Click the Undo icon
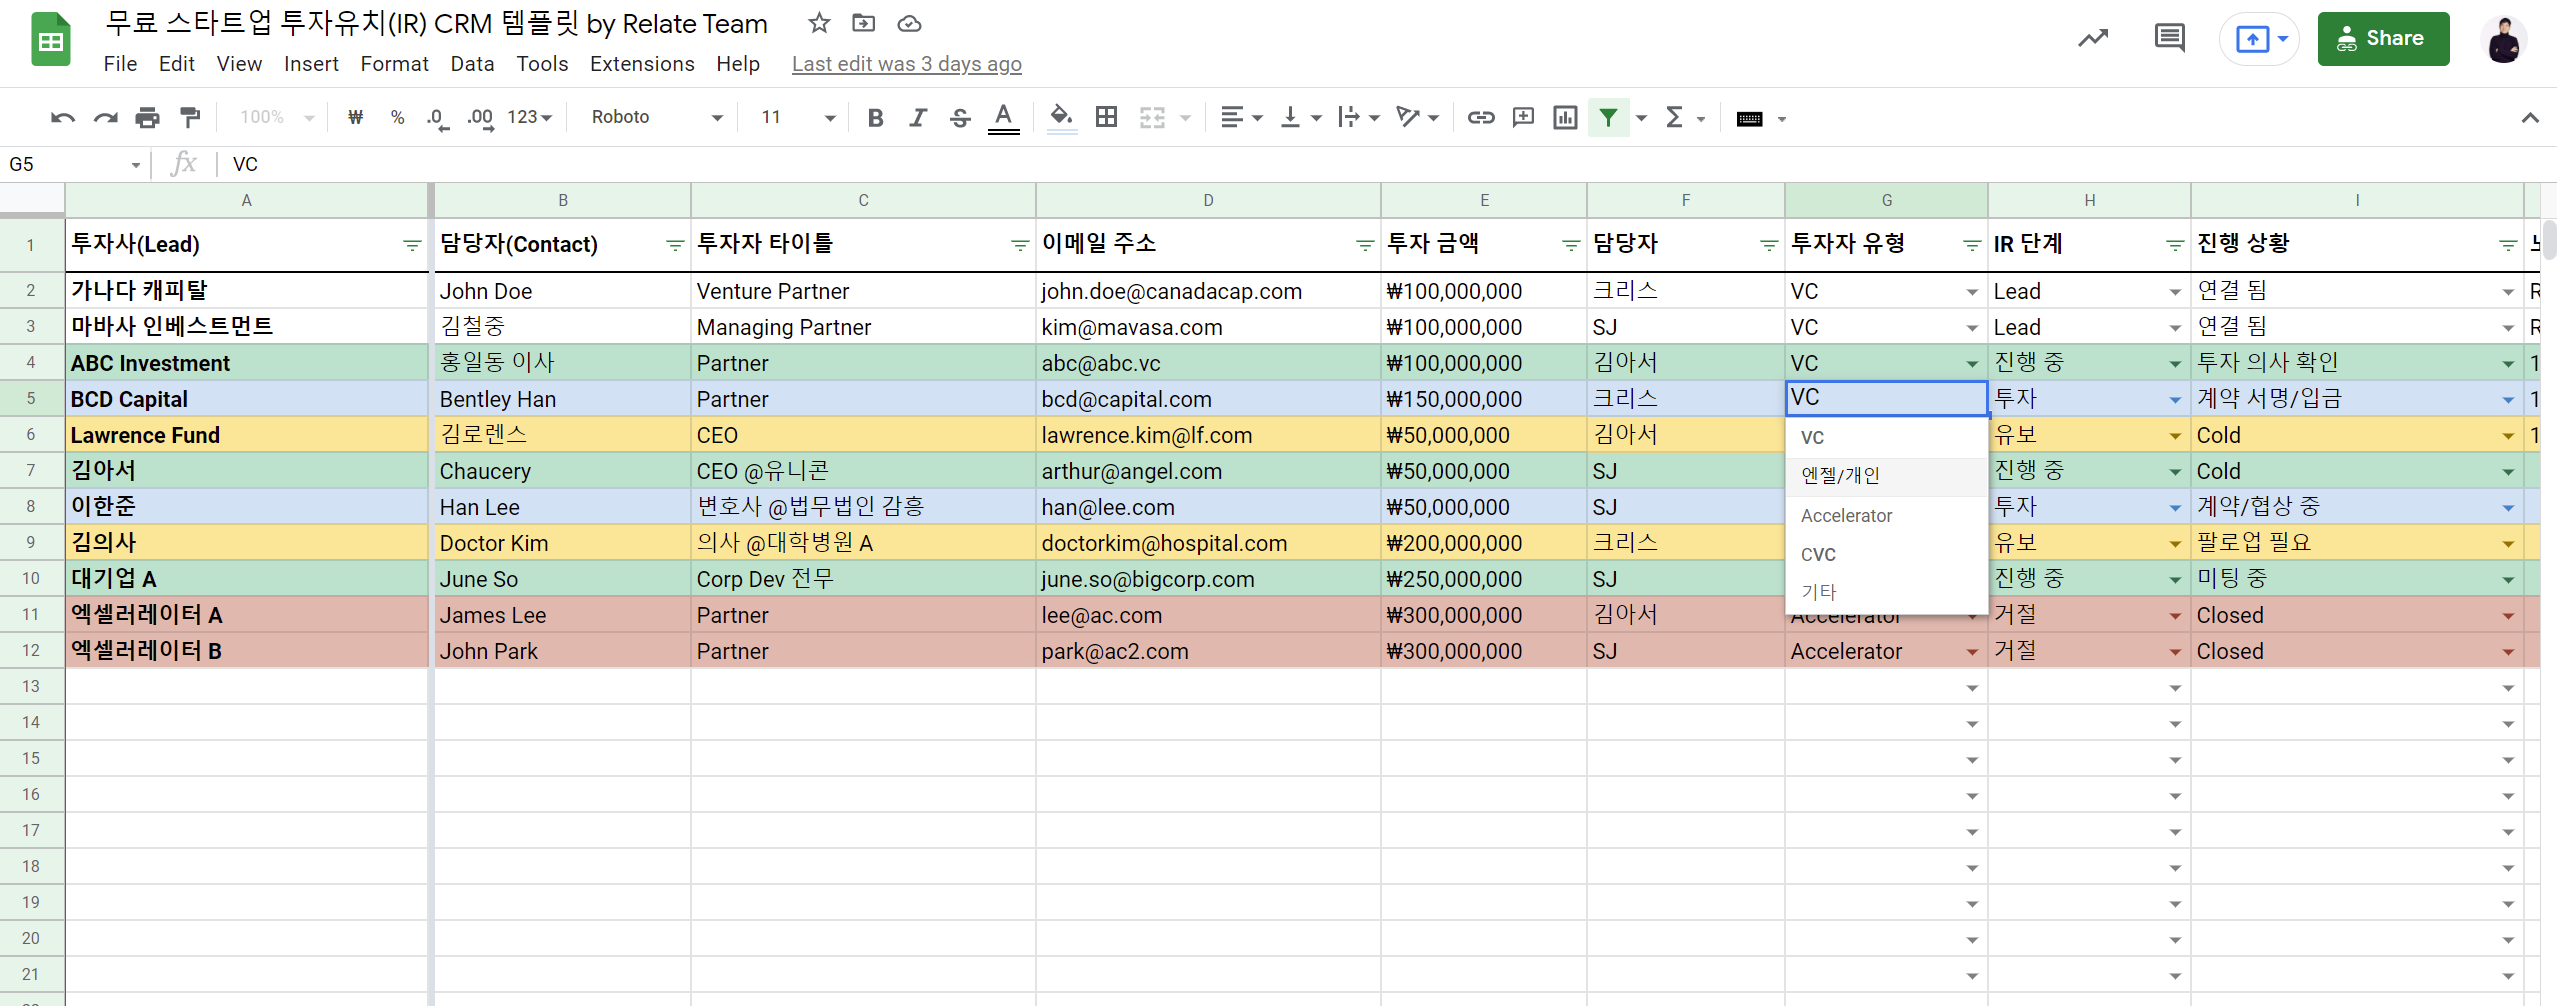Image resolution: width=2557 pixels, height=1006 pixels. click(x=63, y=118)
